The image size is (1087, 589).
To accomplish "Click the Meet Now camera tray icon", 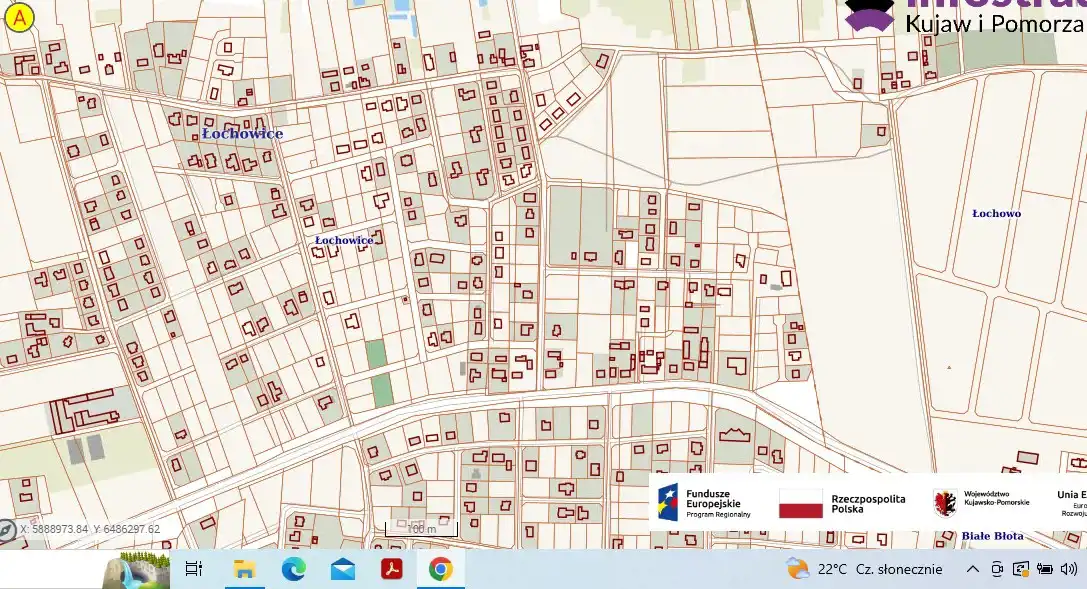I will [x=997, y=569].
